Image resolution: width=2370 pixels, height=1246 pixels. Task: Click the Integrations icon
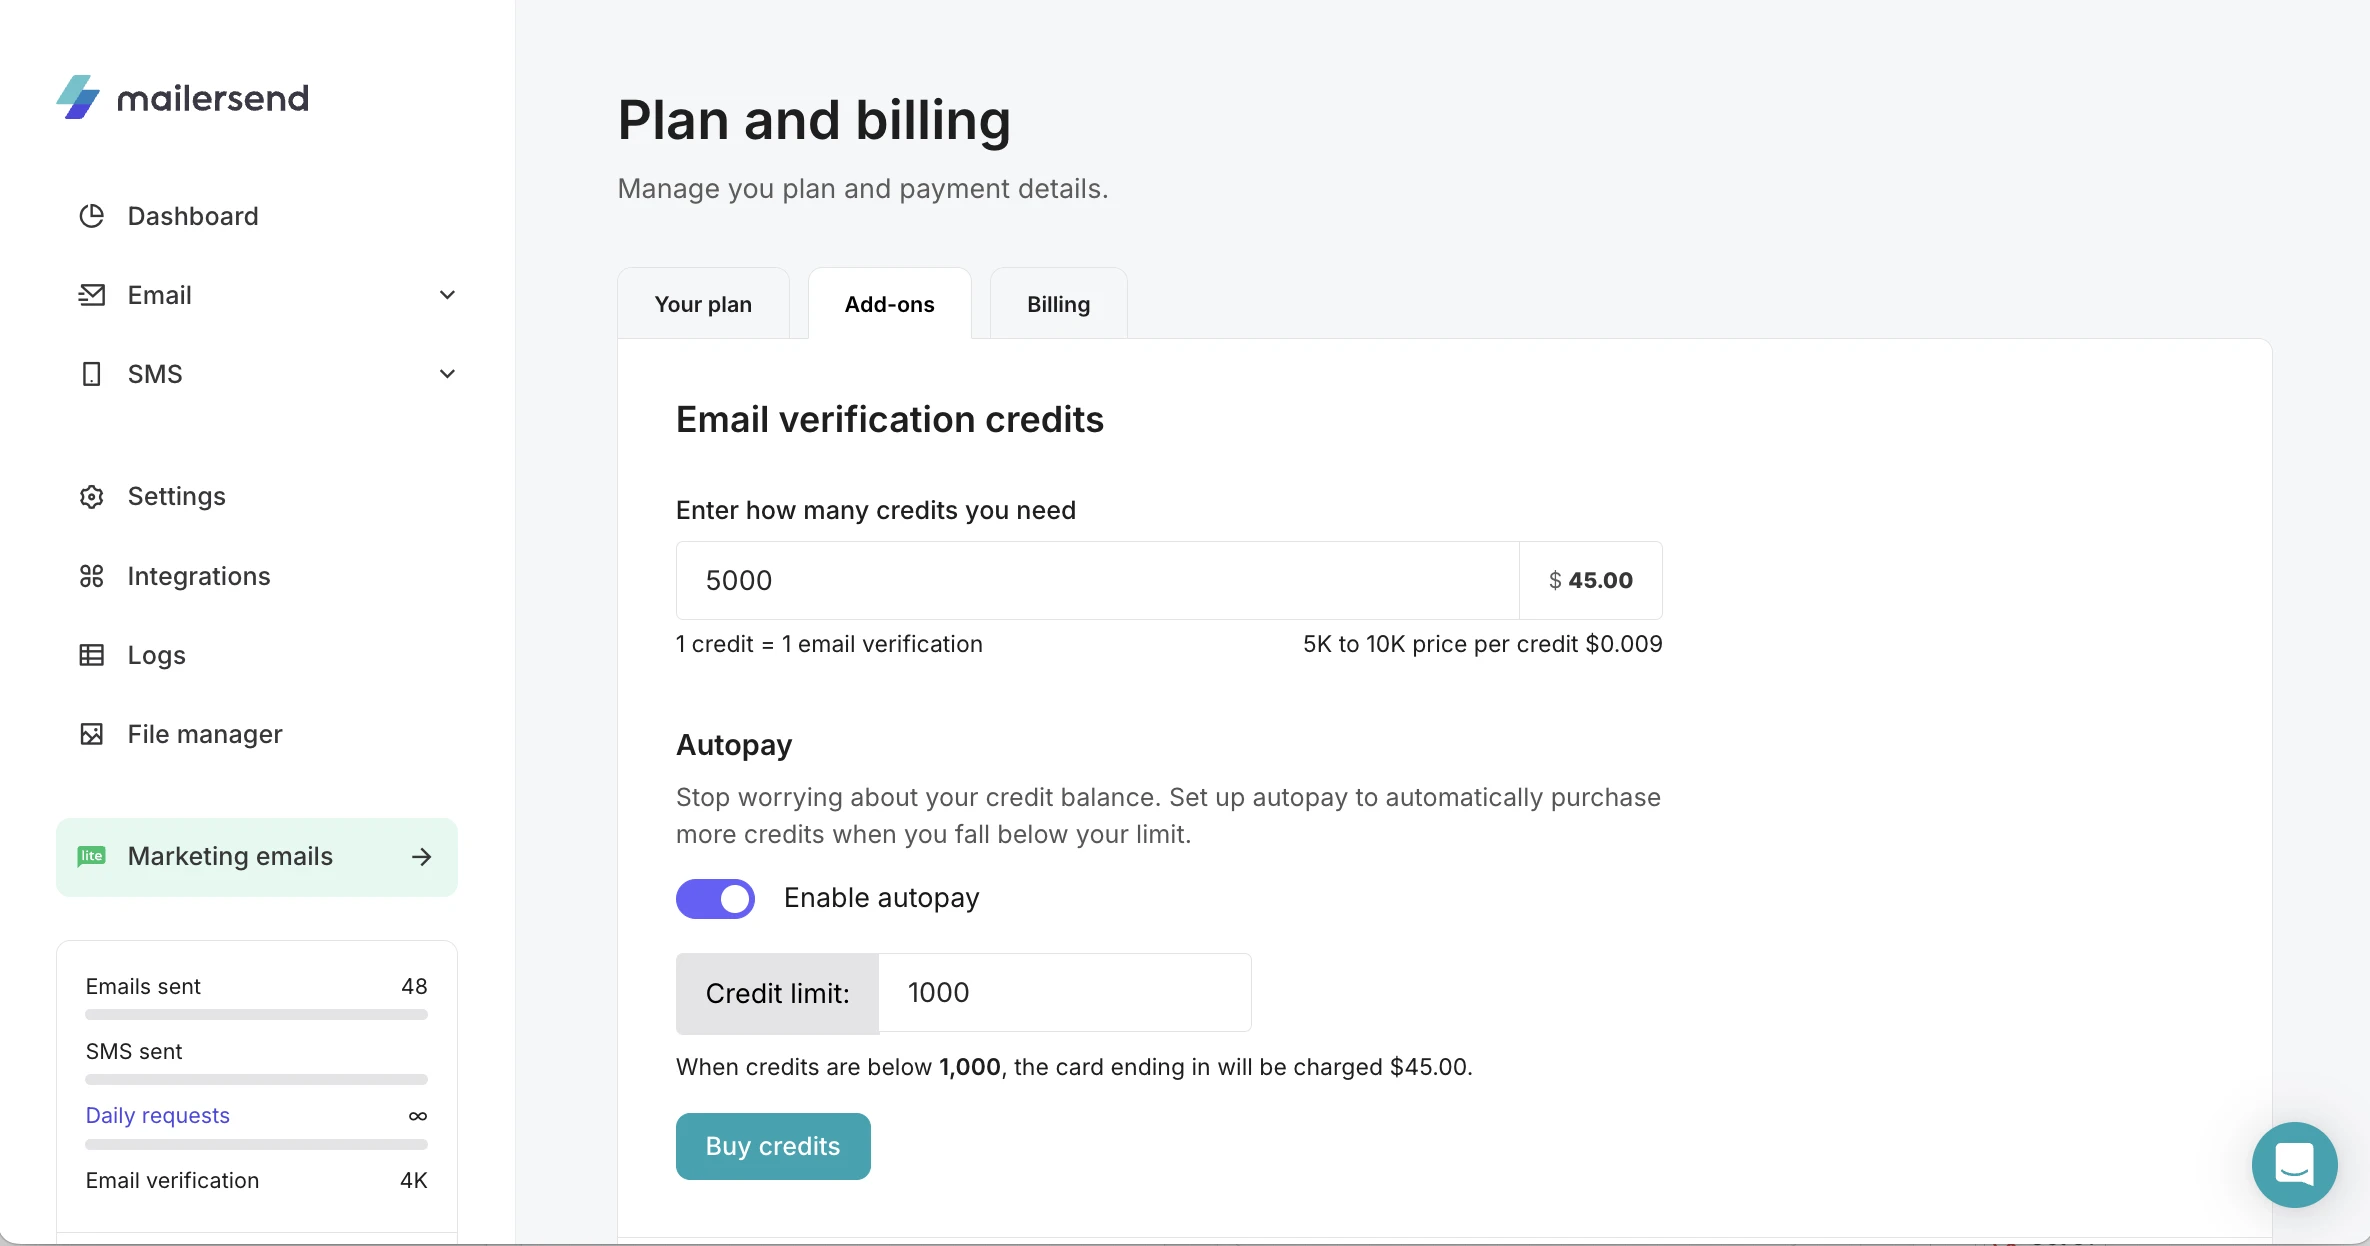(x=91, y=576)
